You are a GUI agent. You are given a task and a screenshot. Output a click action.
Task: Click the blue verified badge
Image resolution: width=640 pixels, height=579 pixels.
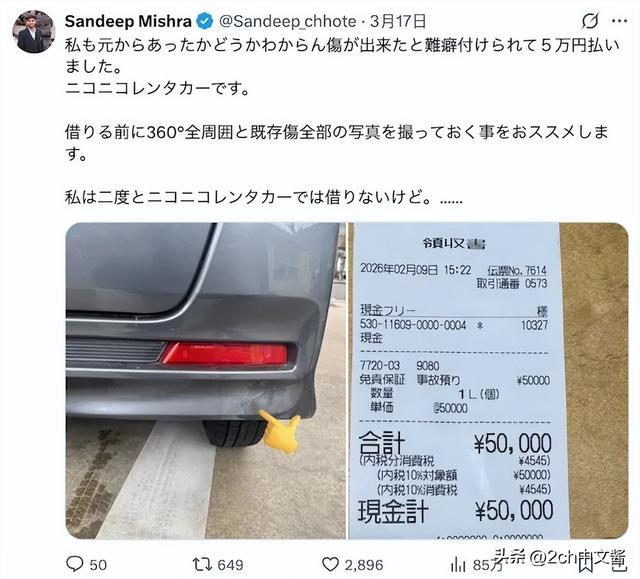[205, 22]
